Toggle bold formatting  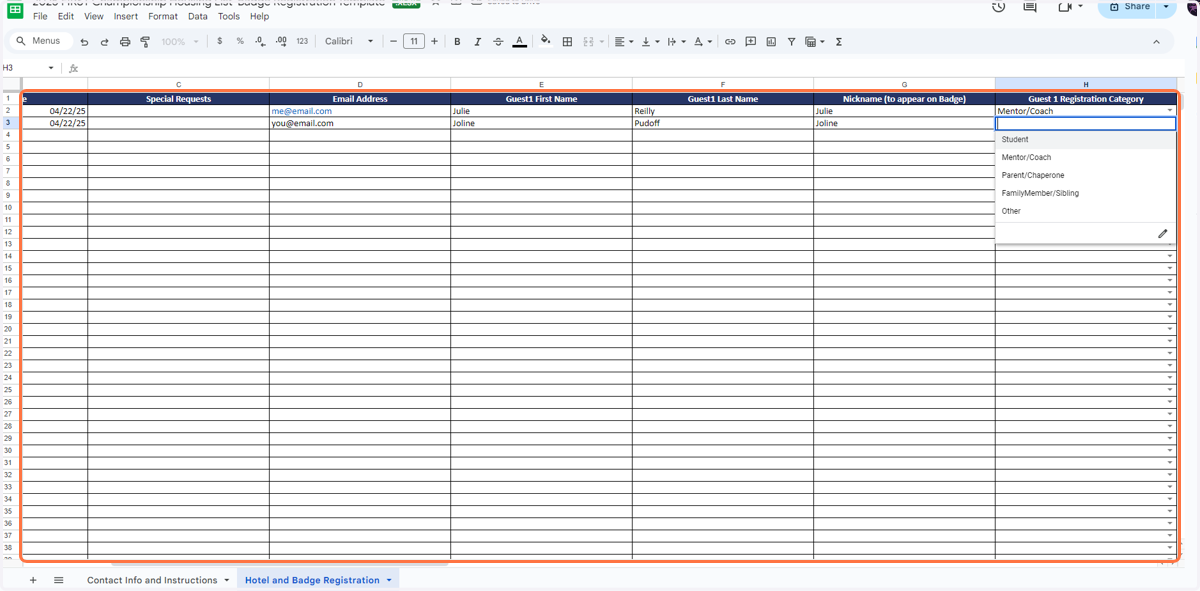457,42
